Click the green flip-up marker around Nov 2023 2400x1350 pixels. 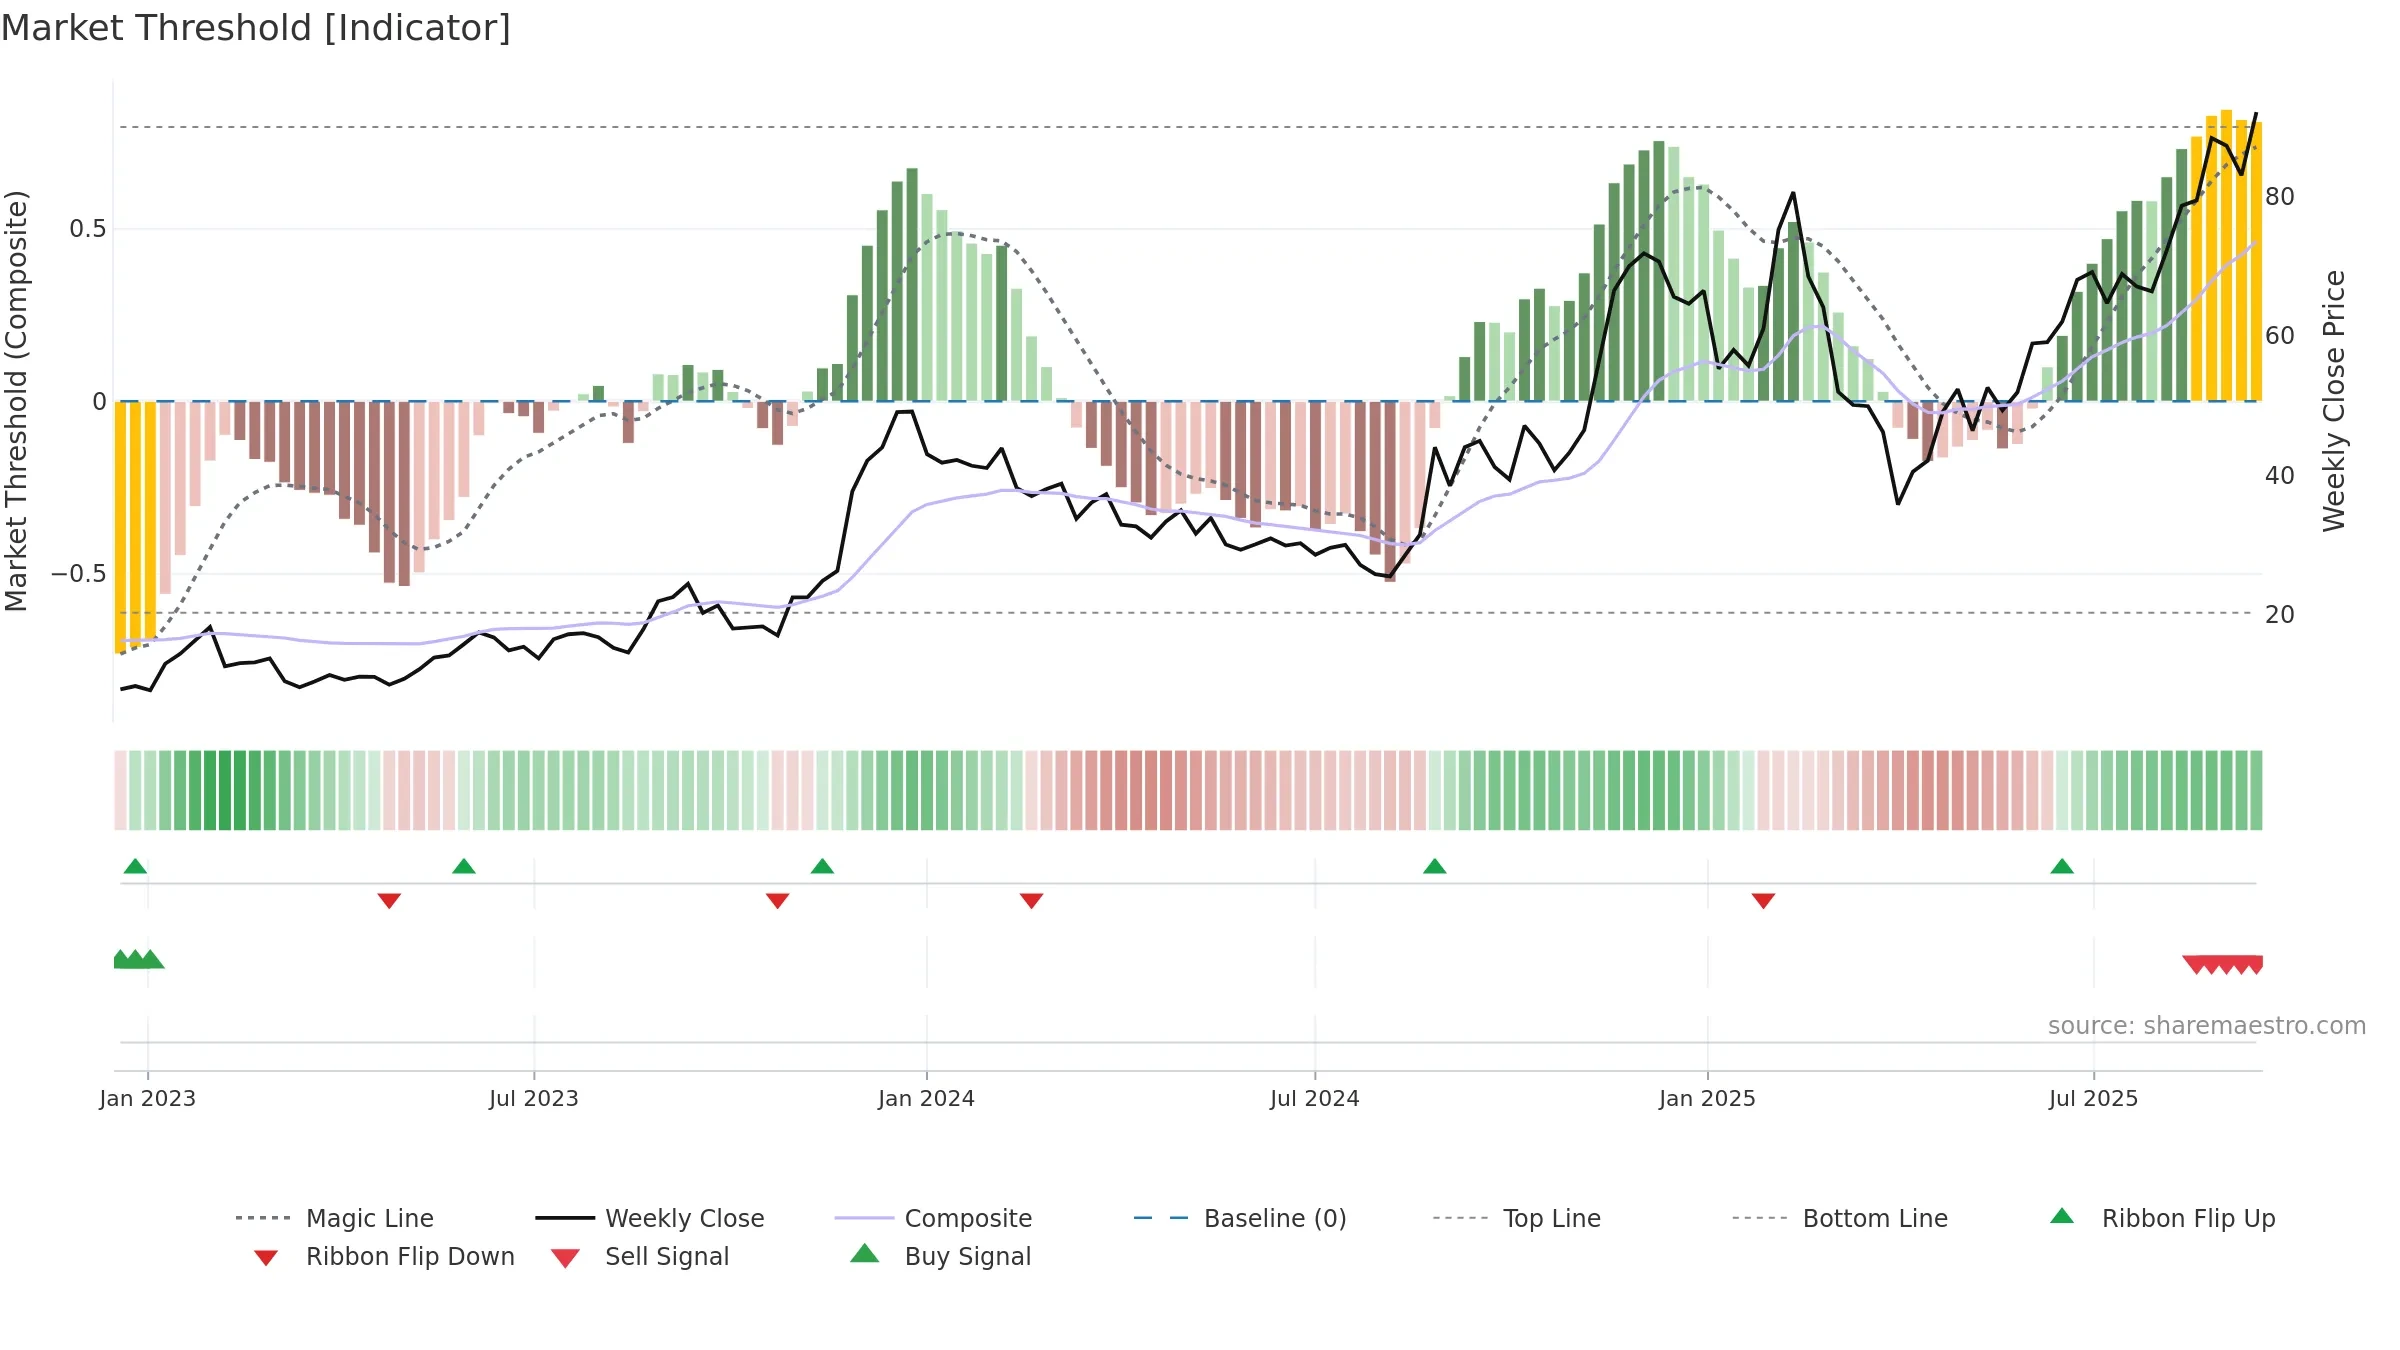coord(822,866)
